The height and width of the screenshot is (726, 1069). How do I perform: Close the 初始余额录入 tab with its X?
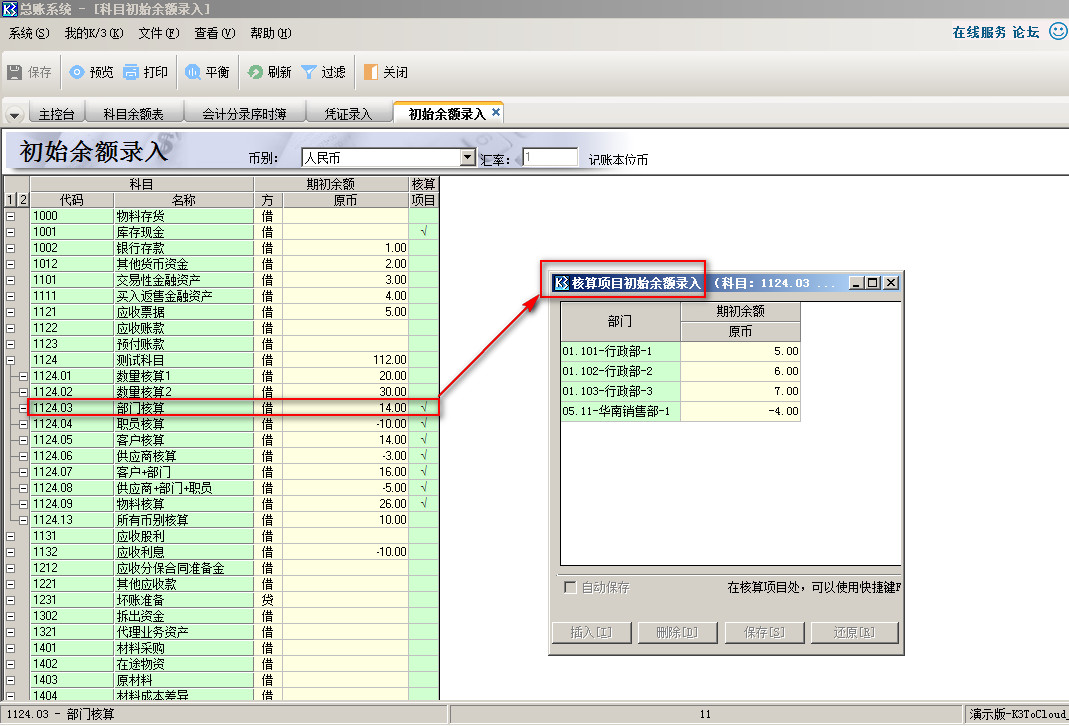click(x=496, y=113)
